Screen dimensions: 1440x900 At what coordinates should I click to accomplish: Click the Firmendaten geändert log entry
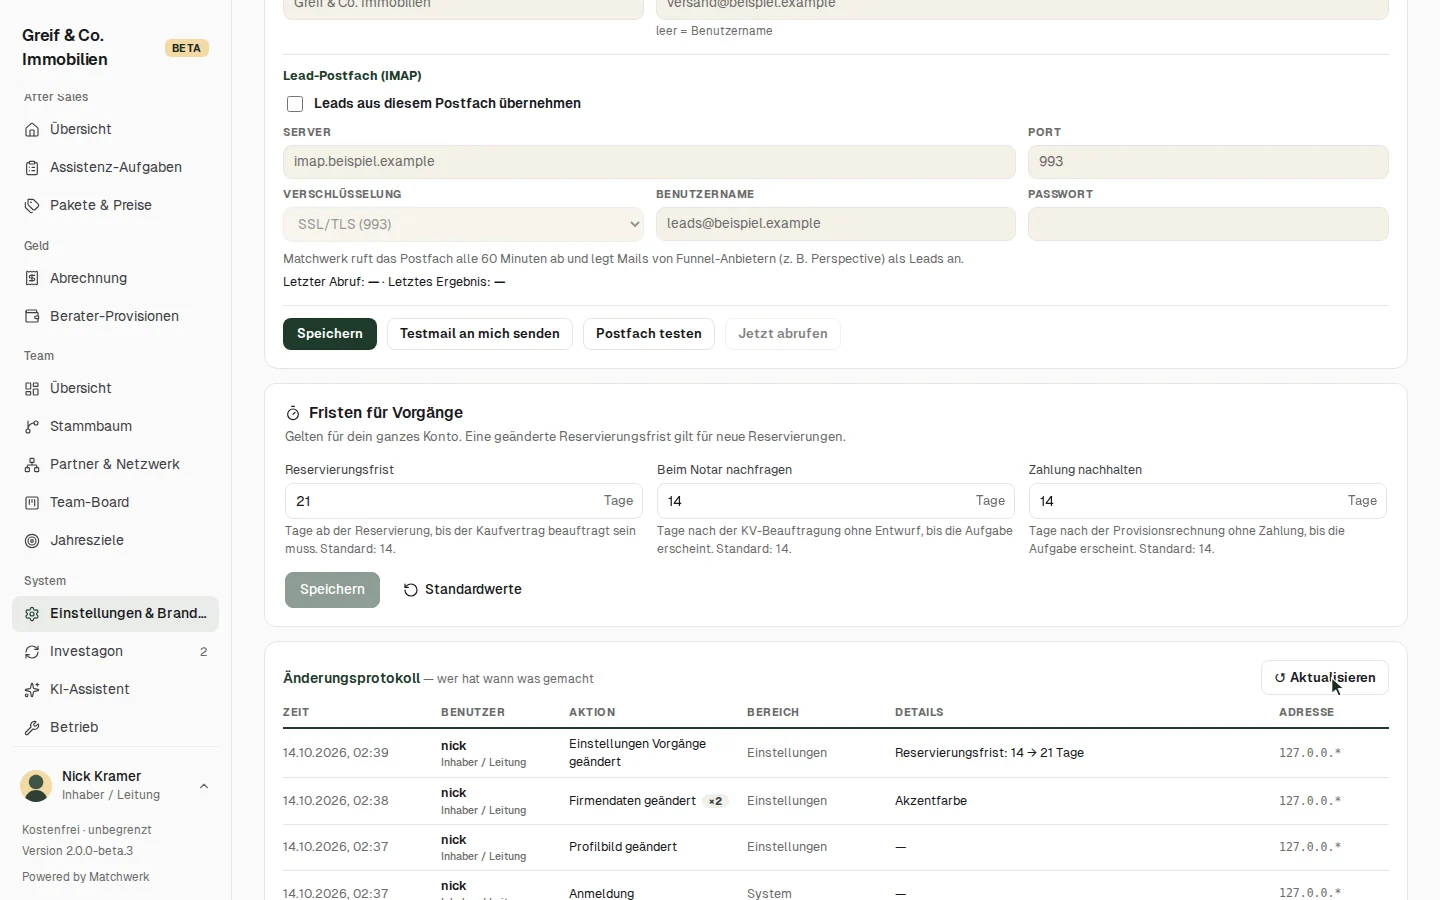(632, 801)
